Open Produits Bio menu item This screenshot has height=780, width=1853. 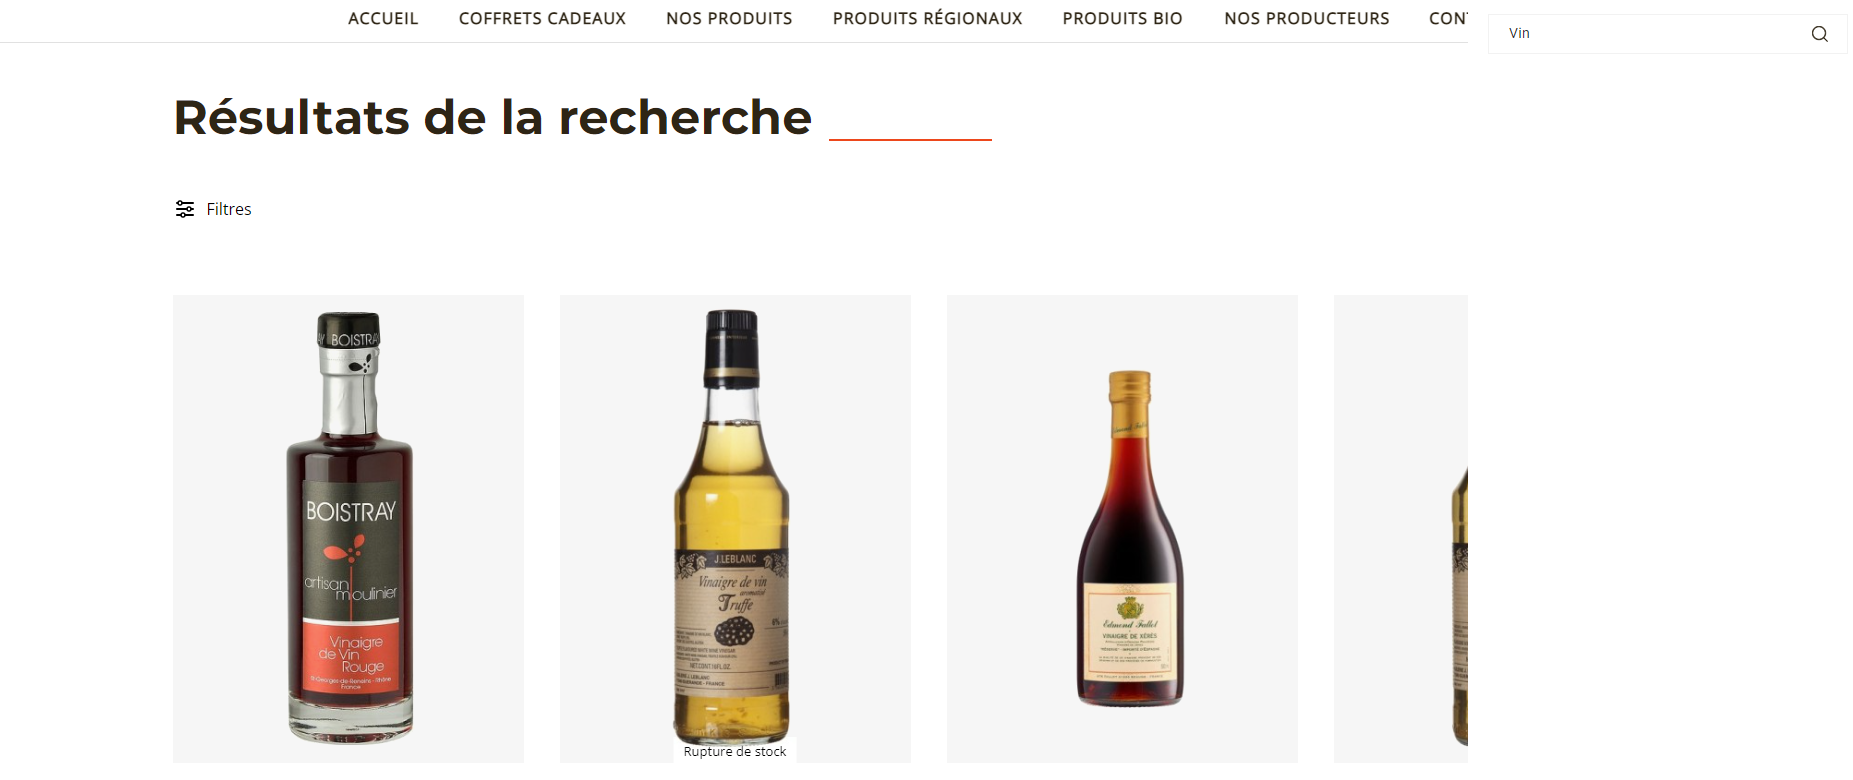1122,18
